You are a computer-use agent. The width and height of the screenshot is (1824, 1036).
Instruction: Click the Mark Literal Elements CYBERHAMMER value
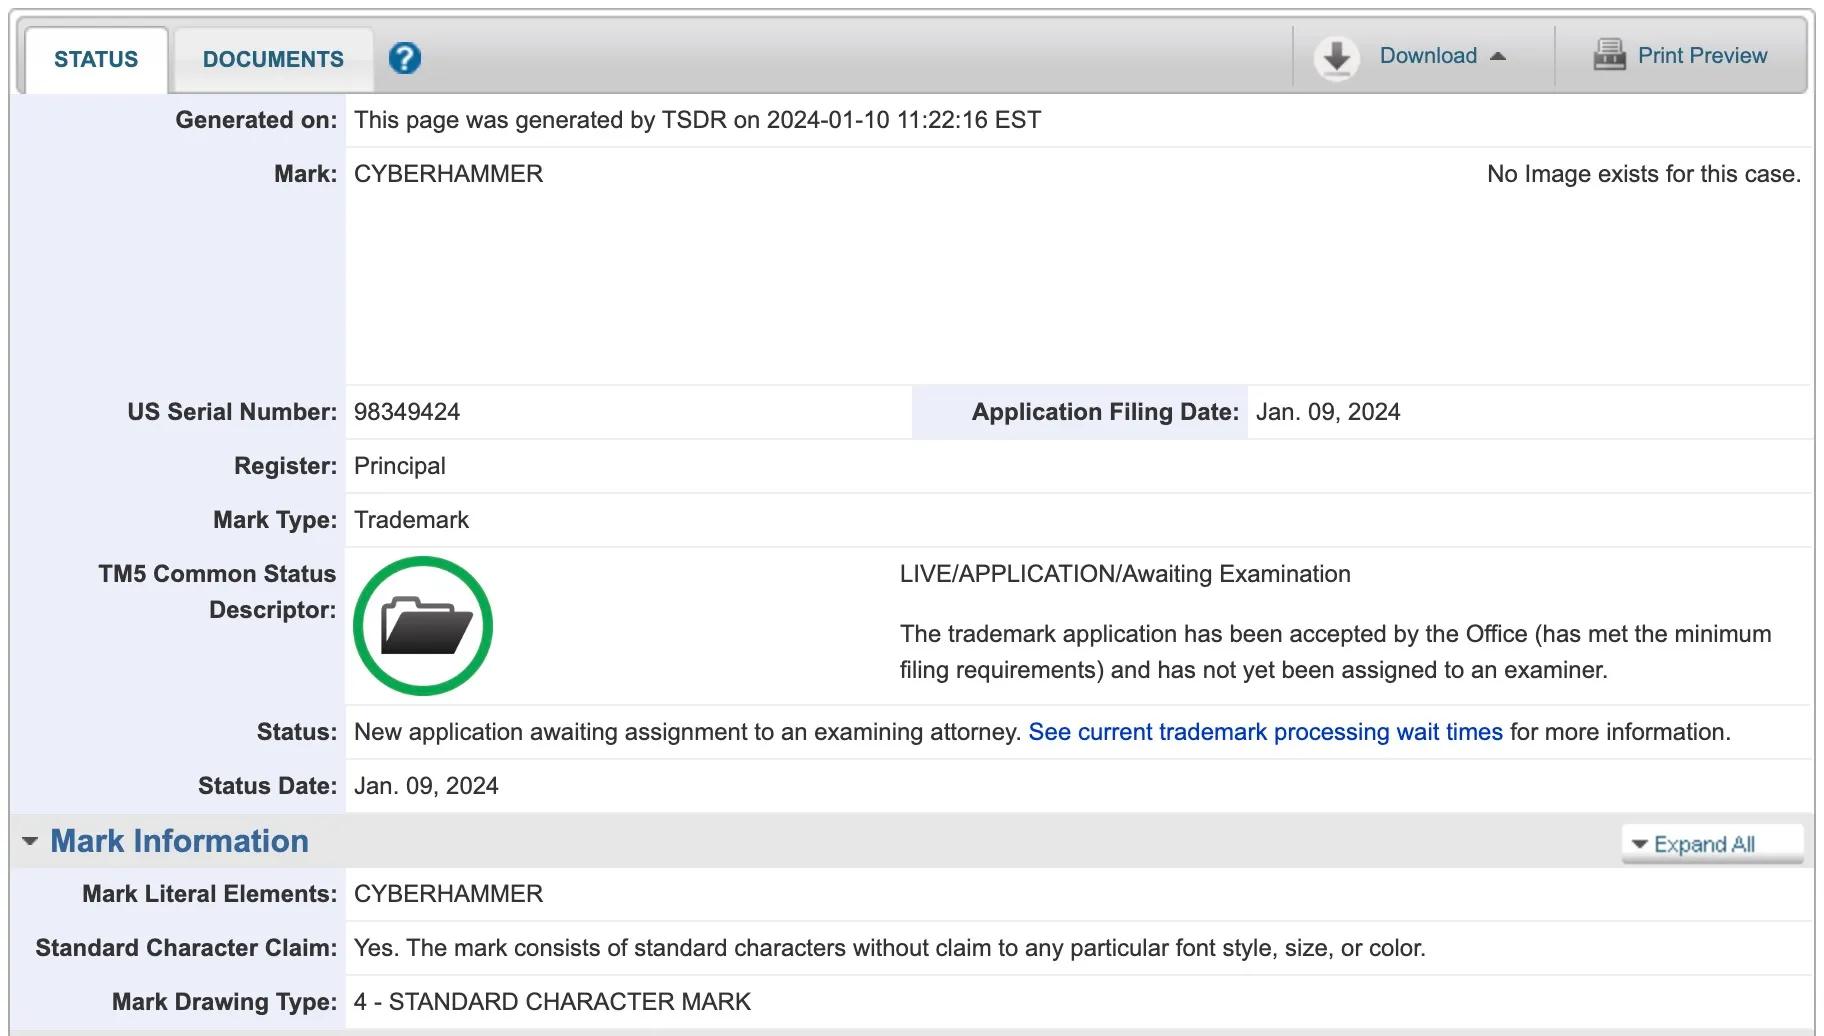[448, 894]
